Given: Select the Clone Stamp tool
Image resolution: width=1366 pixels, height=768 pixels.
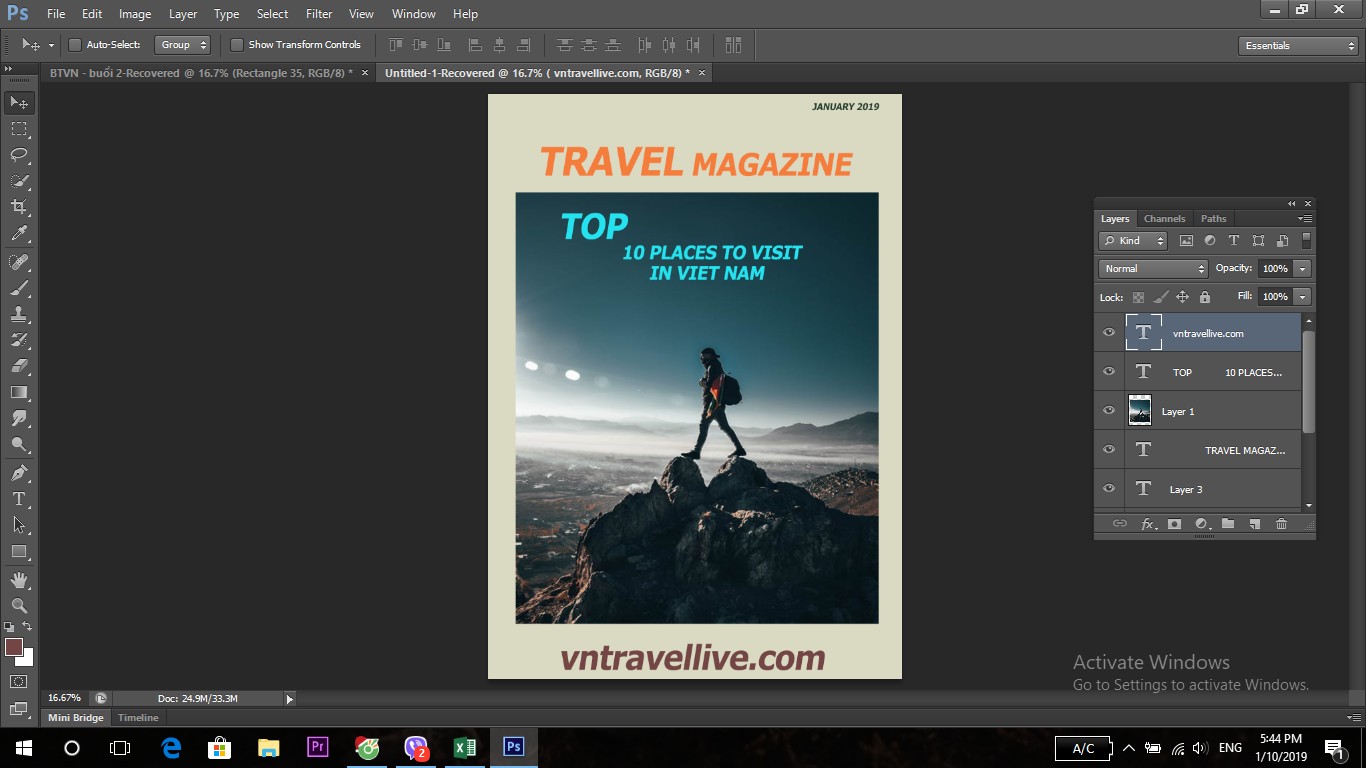Looking at the screenshot, I should pos(19,314).
